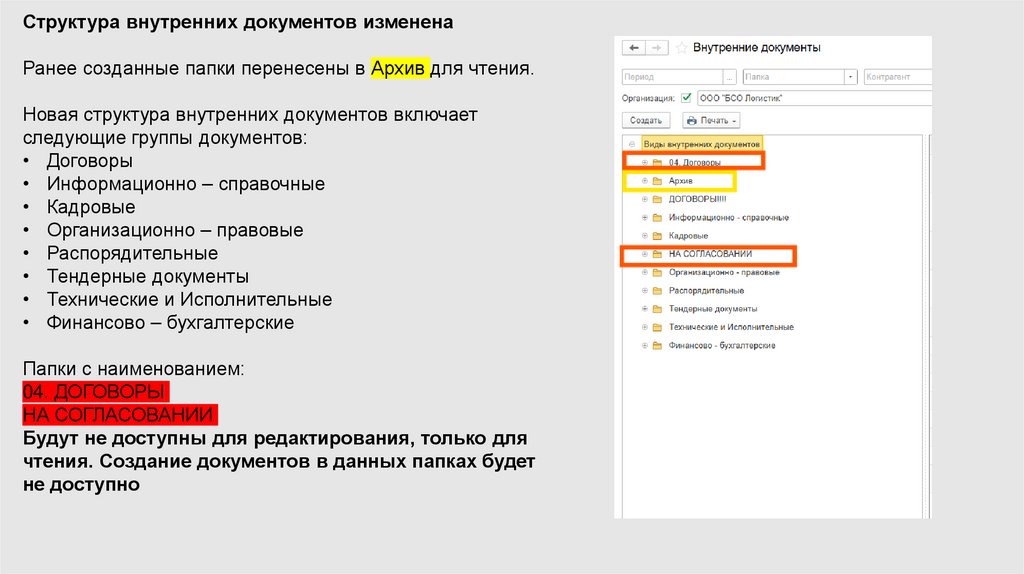Image resolution: width=1024 pixels, height=574 pixels.
Task: Click the folder icon of НА СОГЛАСОВАНИИ
Action: [658, 254]
